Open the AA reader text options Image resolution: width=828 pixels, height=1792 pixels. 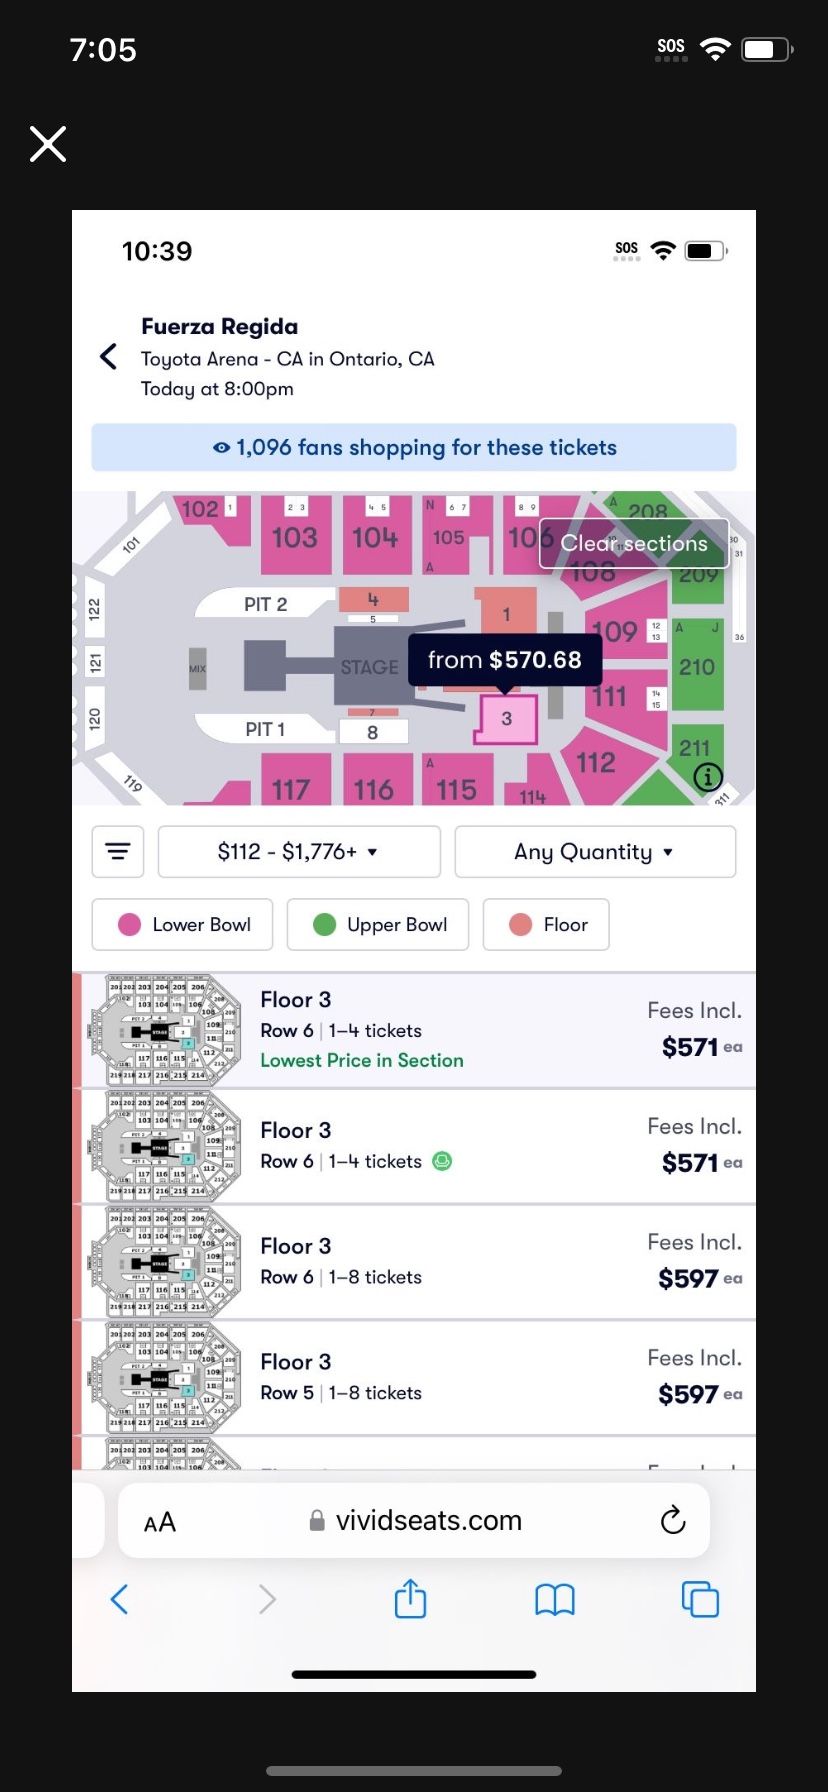(160, 1522)
